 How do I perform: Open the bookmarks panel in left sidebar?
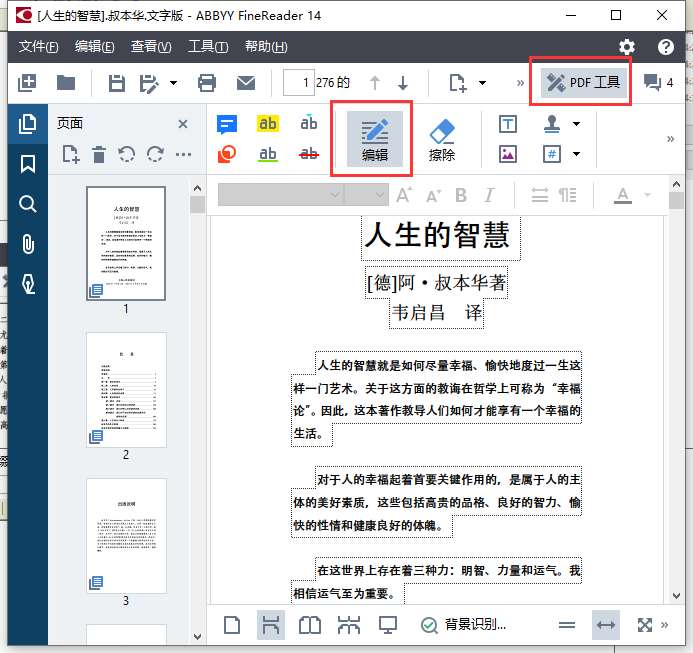coord(28,164)
